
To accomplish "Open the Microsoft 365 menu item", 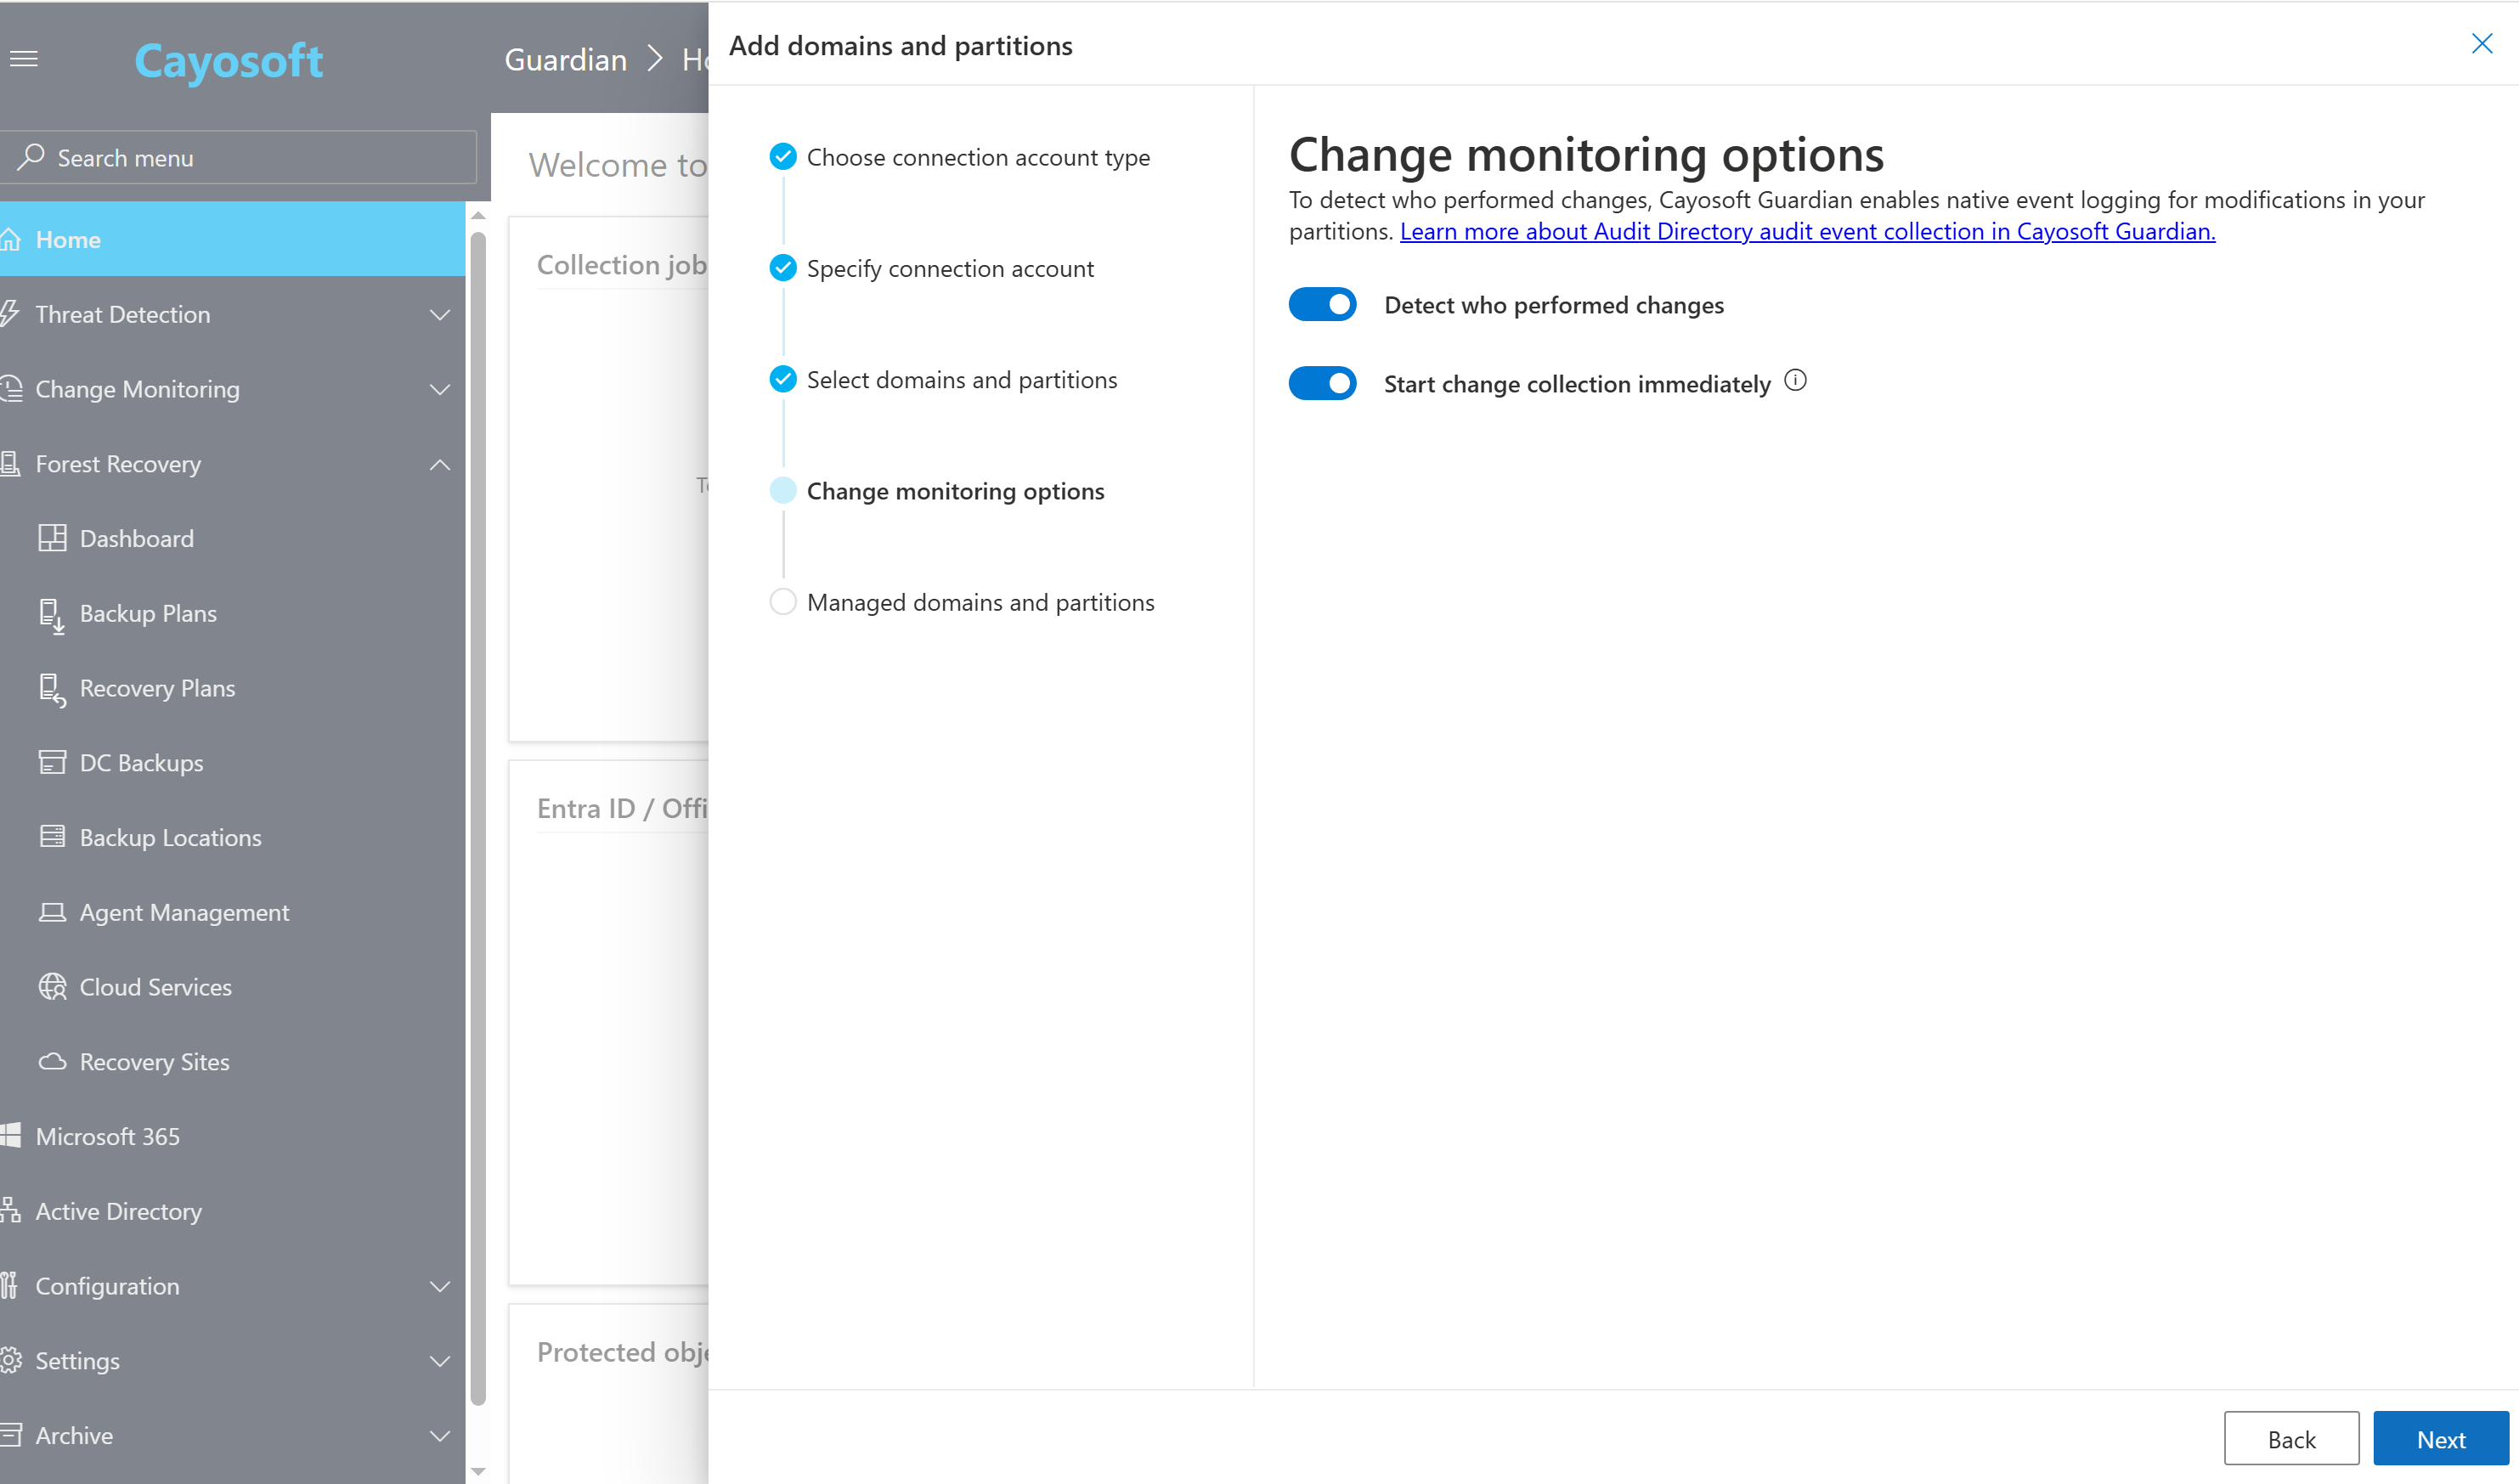I will click(107, 1137).
